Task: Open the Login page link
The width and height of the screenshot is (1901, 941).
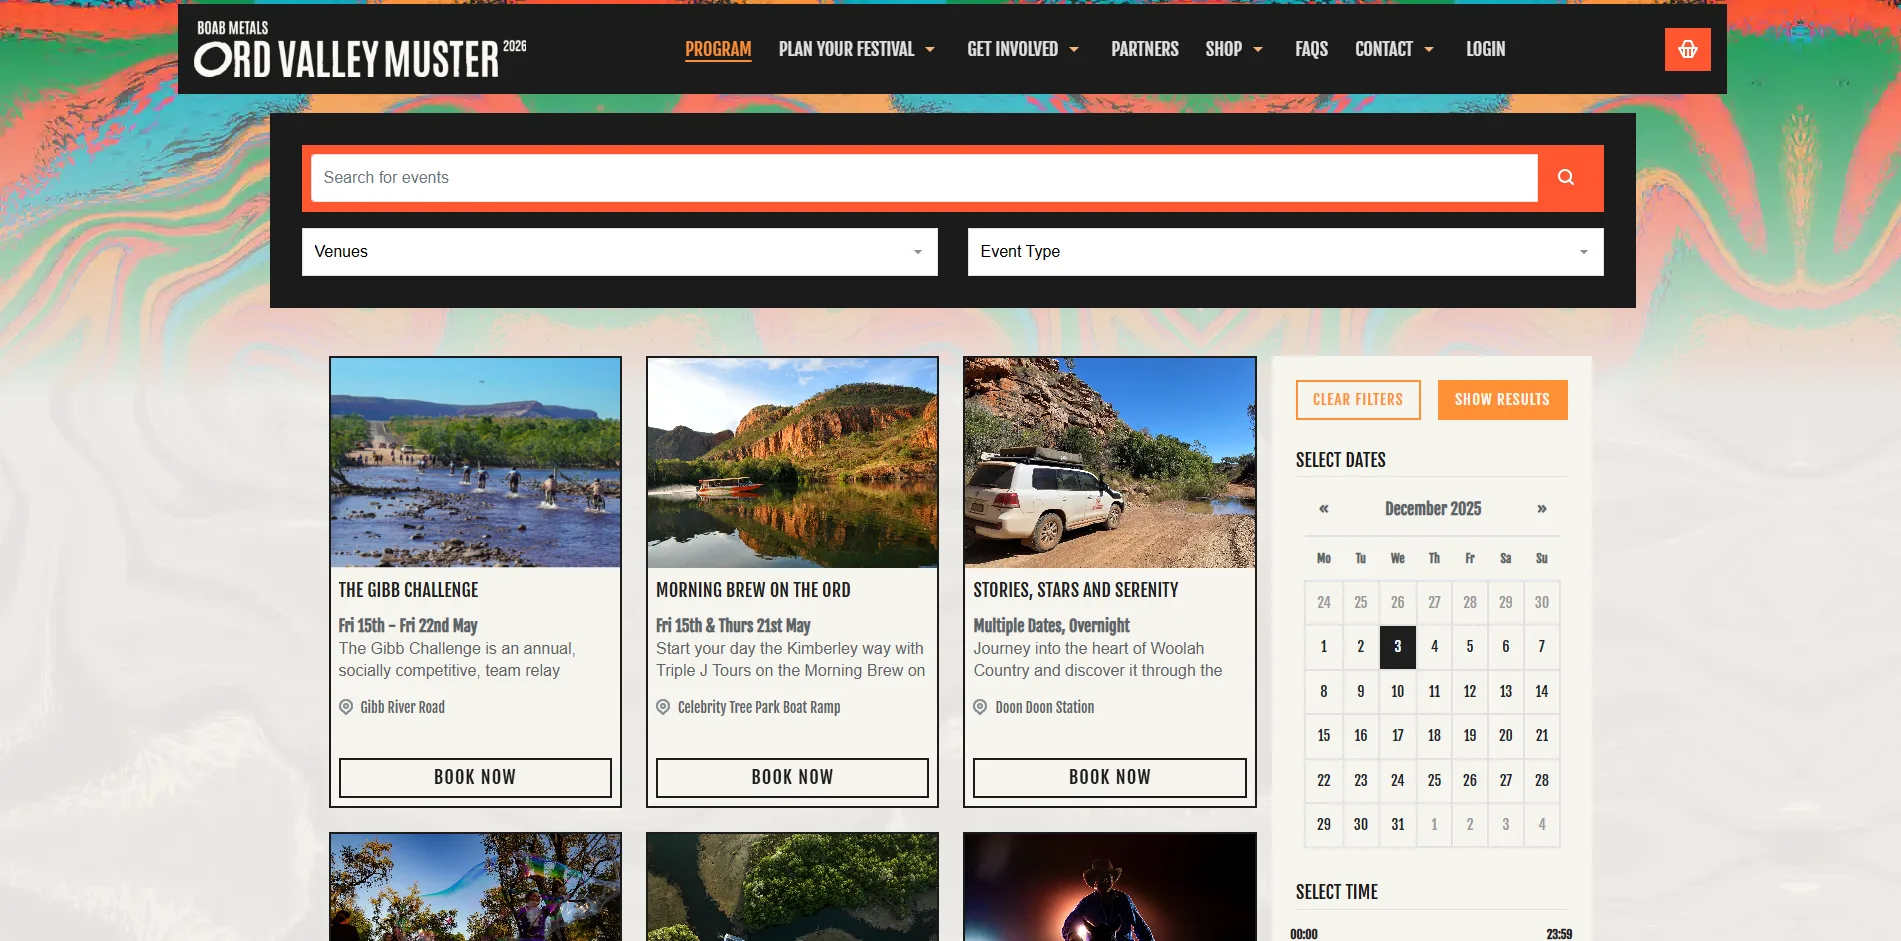Action: click(1485, 49)
